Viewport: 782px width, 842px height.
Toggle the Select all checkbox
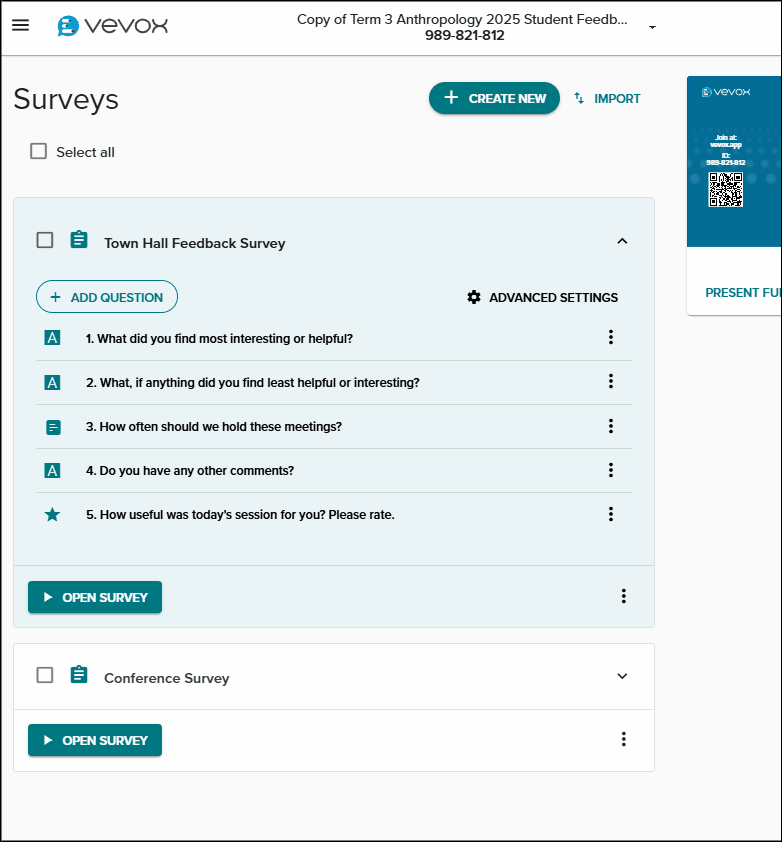coord(38,150)
